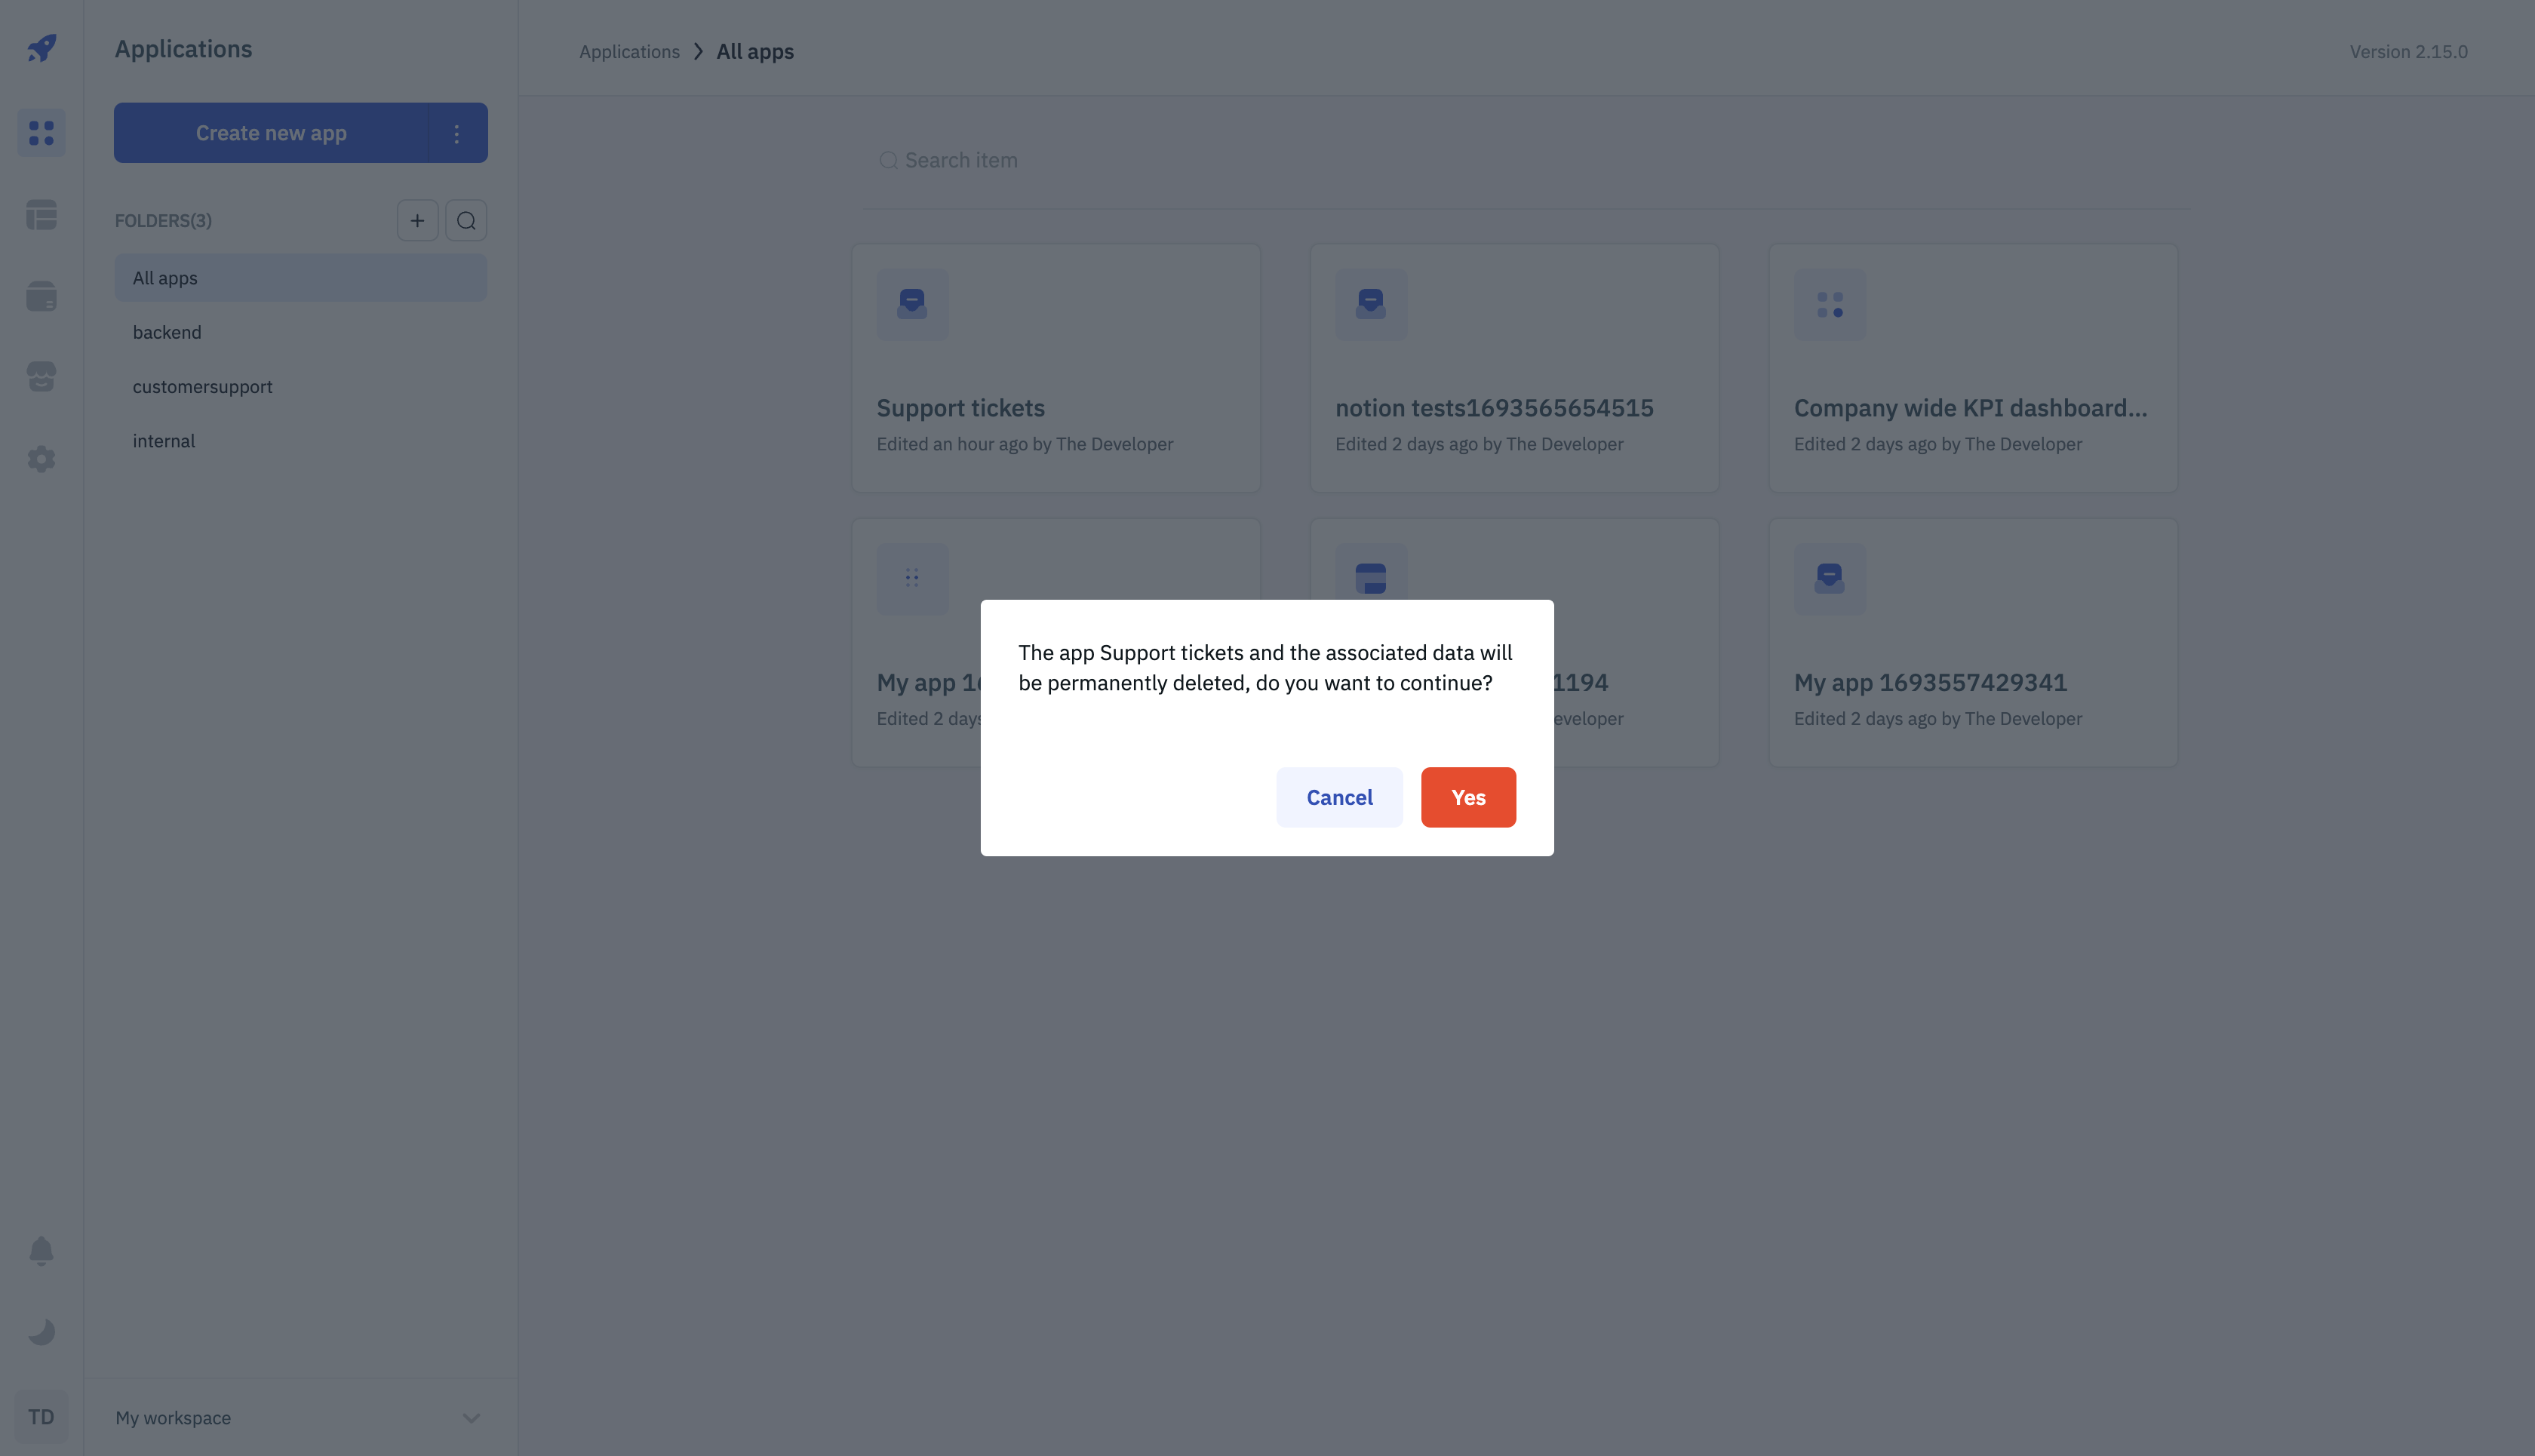Image resolution: width=2535 pixels, height=1456 pixels.
Task: Click Applications breadcrumb link
Action: point(629,52)
